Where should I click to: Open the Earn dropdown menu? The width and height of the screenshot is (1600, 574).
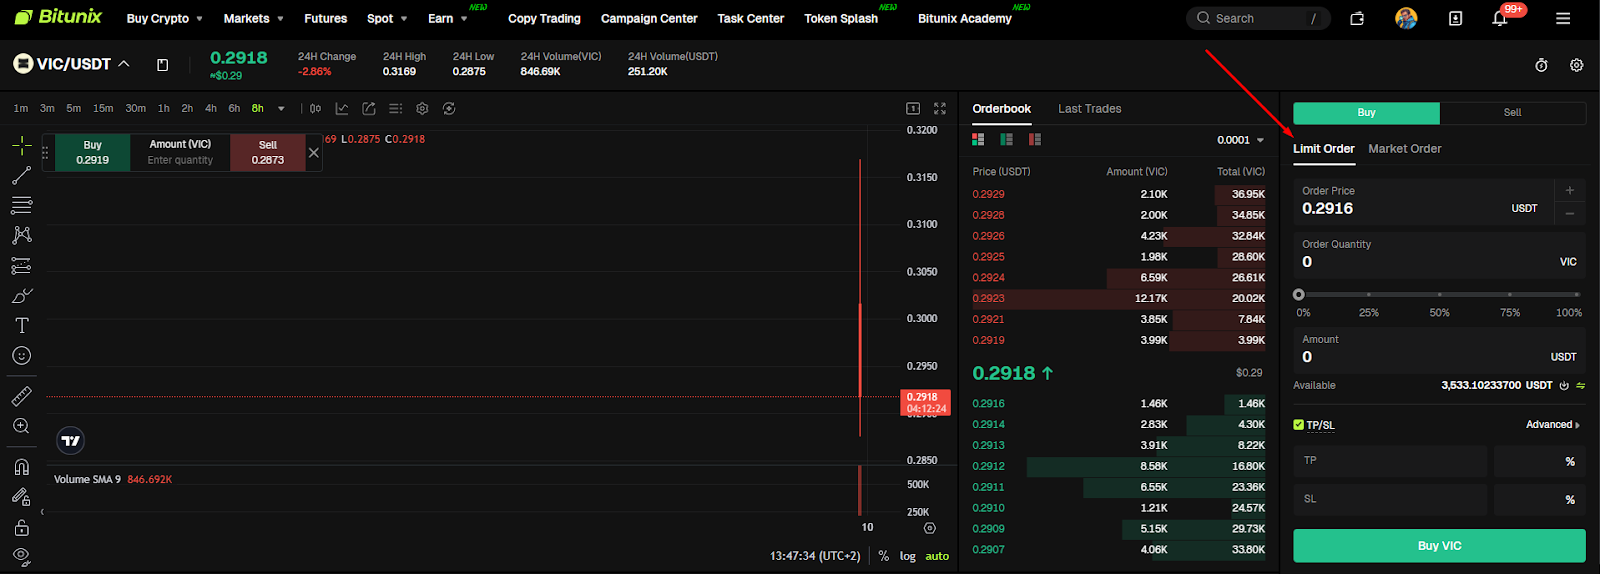point(447,19)
